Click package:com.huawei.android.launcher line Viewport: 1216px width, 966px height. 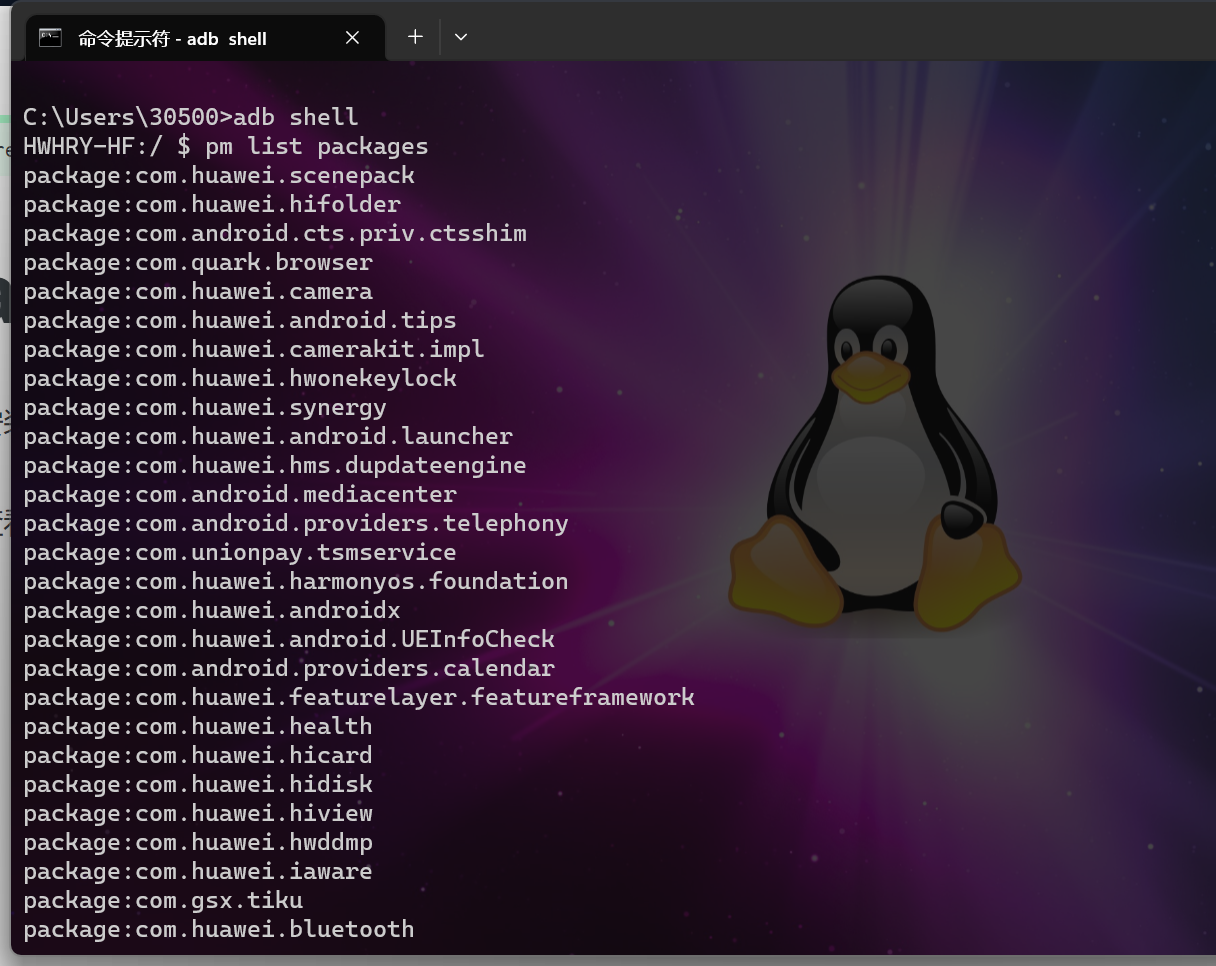pyautogui.click(x=268, y=436)
